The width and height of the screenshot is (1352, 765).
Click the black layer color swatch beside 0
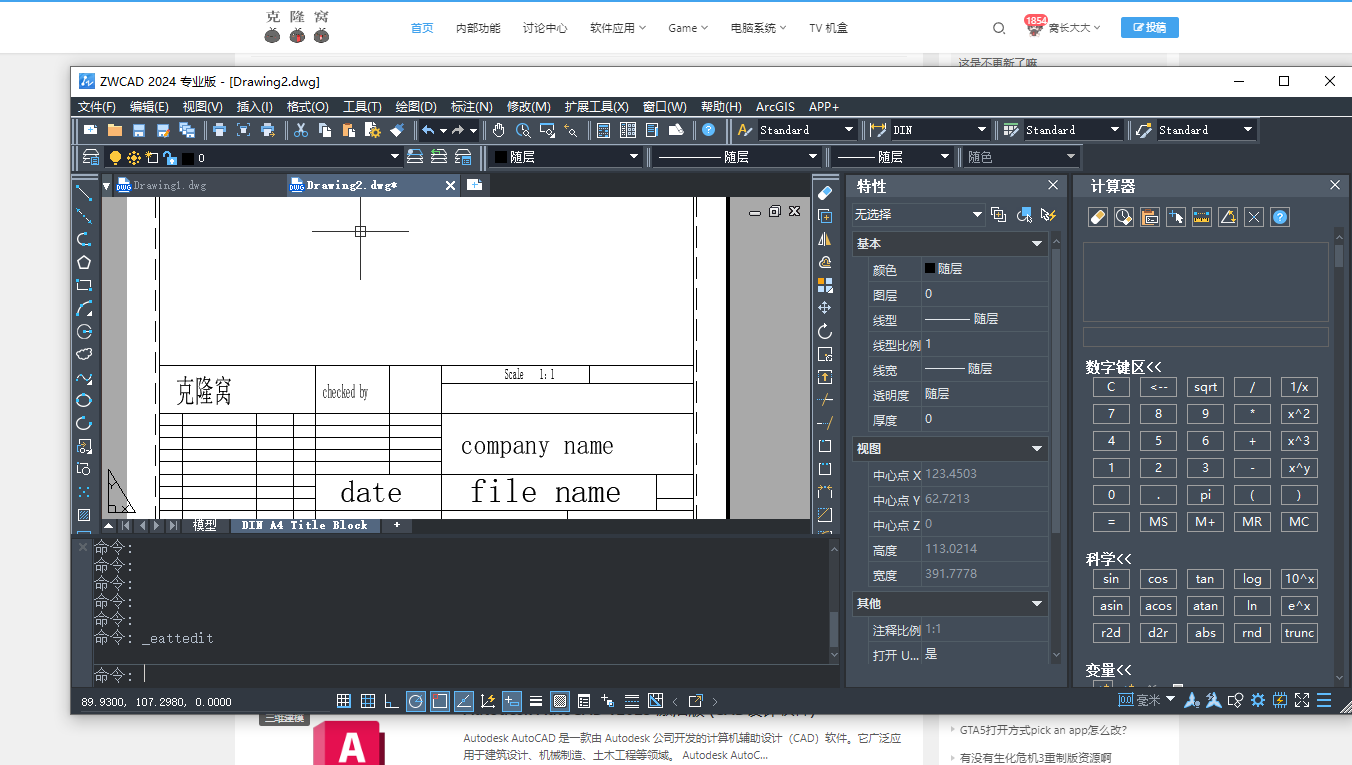(x=189, y=157)
